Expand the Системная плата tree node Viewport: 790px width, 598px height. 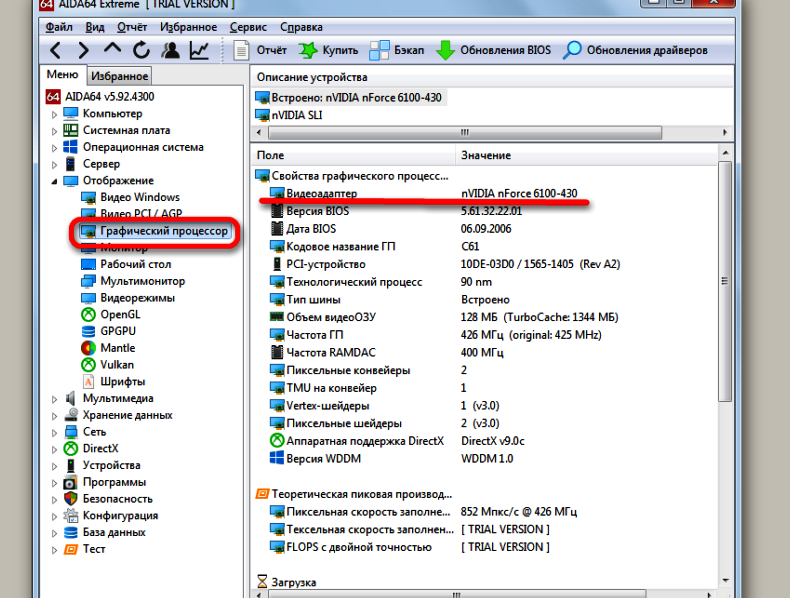click(x=54, y=131)
